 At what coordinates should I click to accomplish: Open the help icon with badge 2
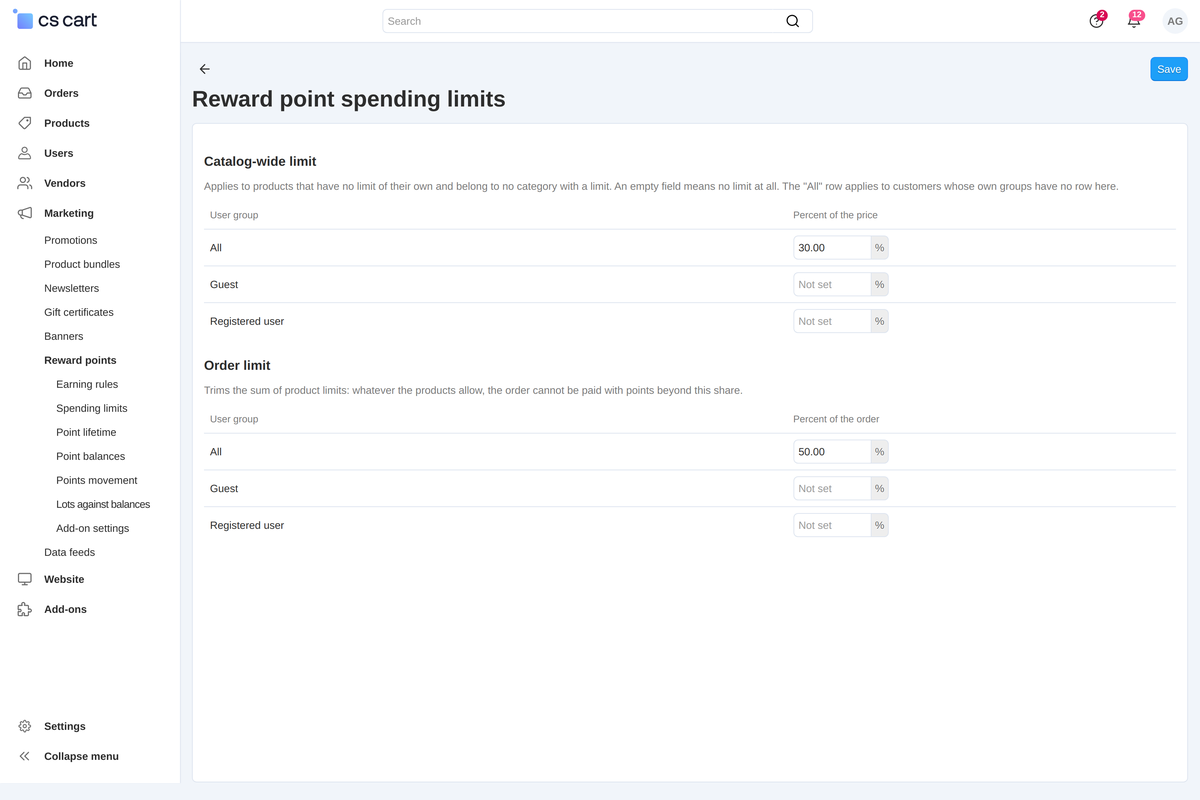(x=1097, y=20)
